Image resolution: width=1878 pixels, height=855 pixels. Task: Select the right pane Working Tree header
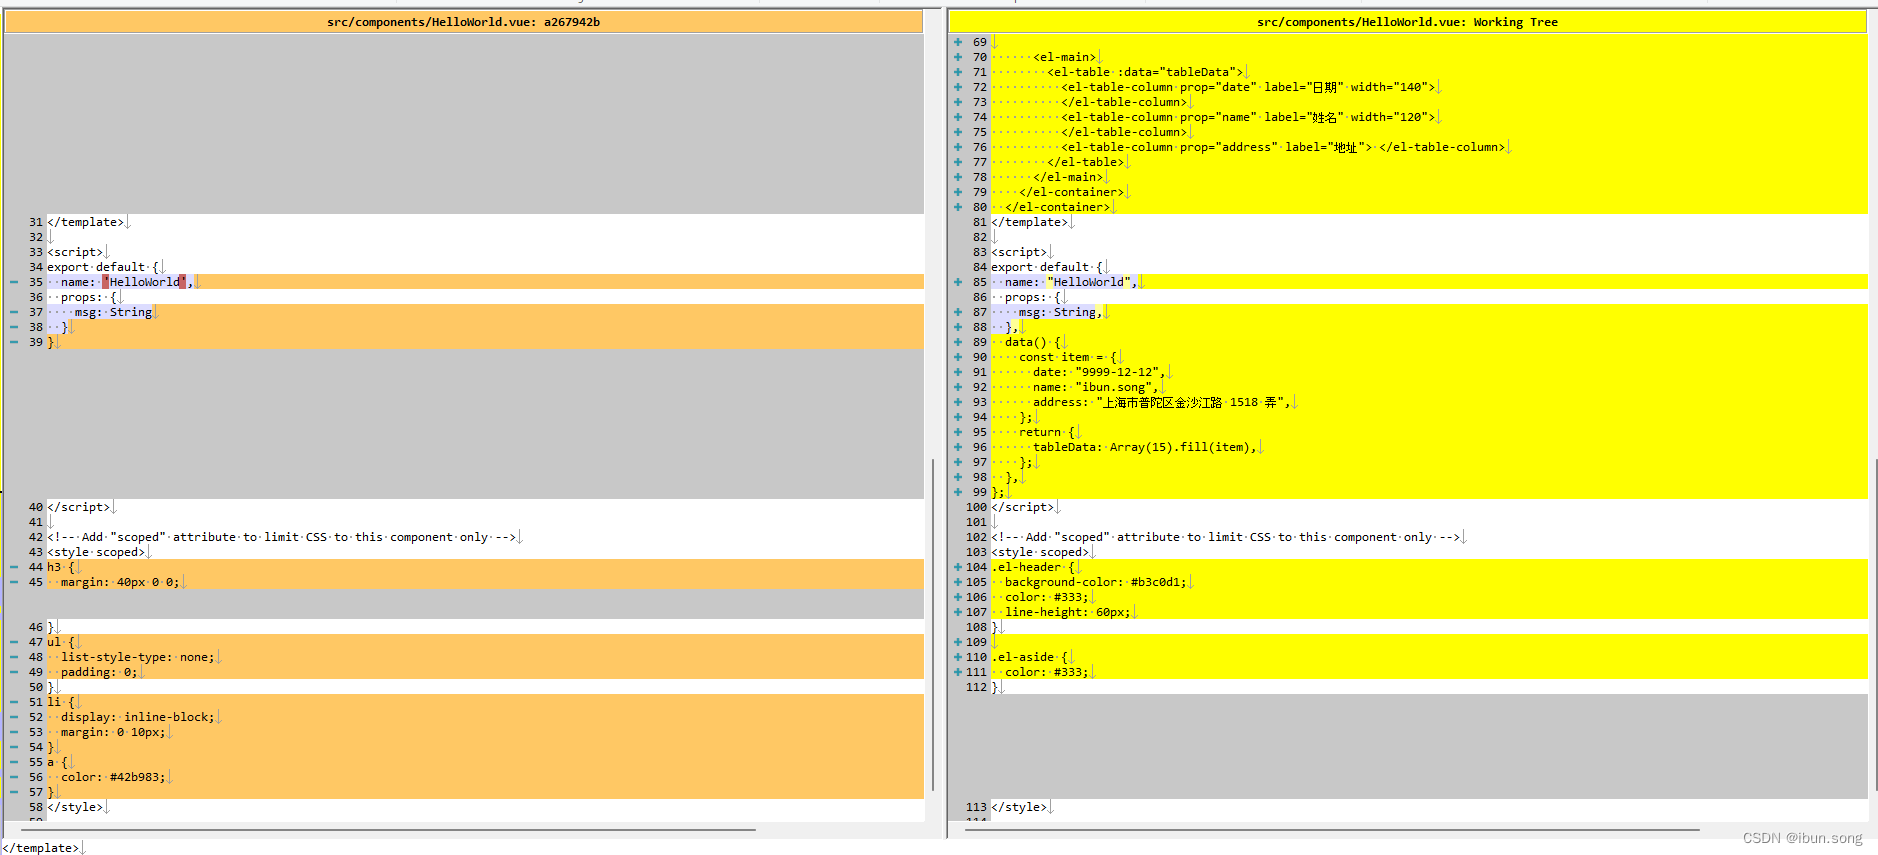tap(1407, 22)
